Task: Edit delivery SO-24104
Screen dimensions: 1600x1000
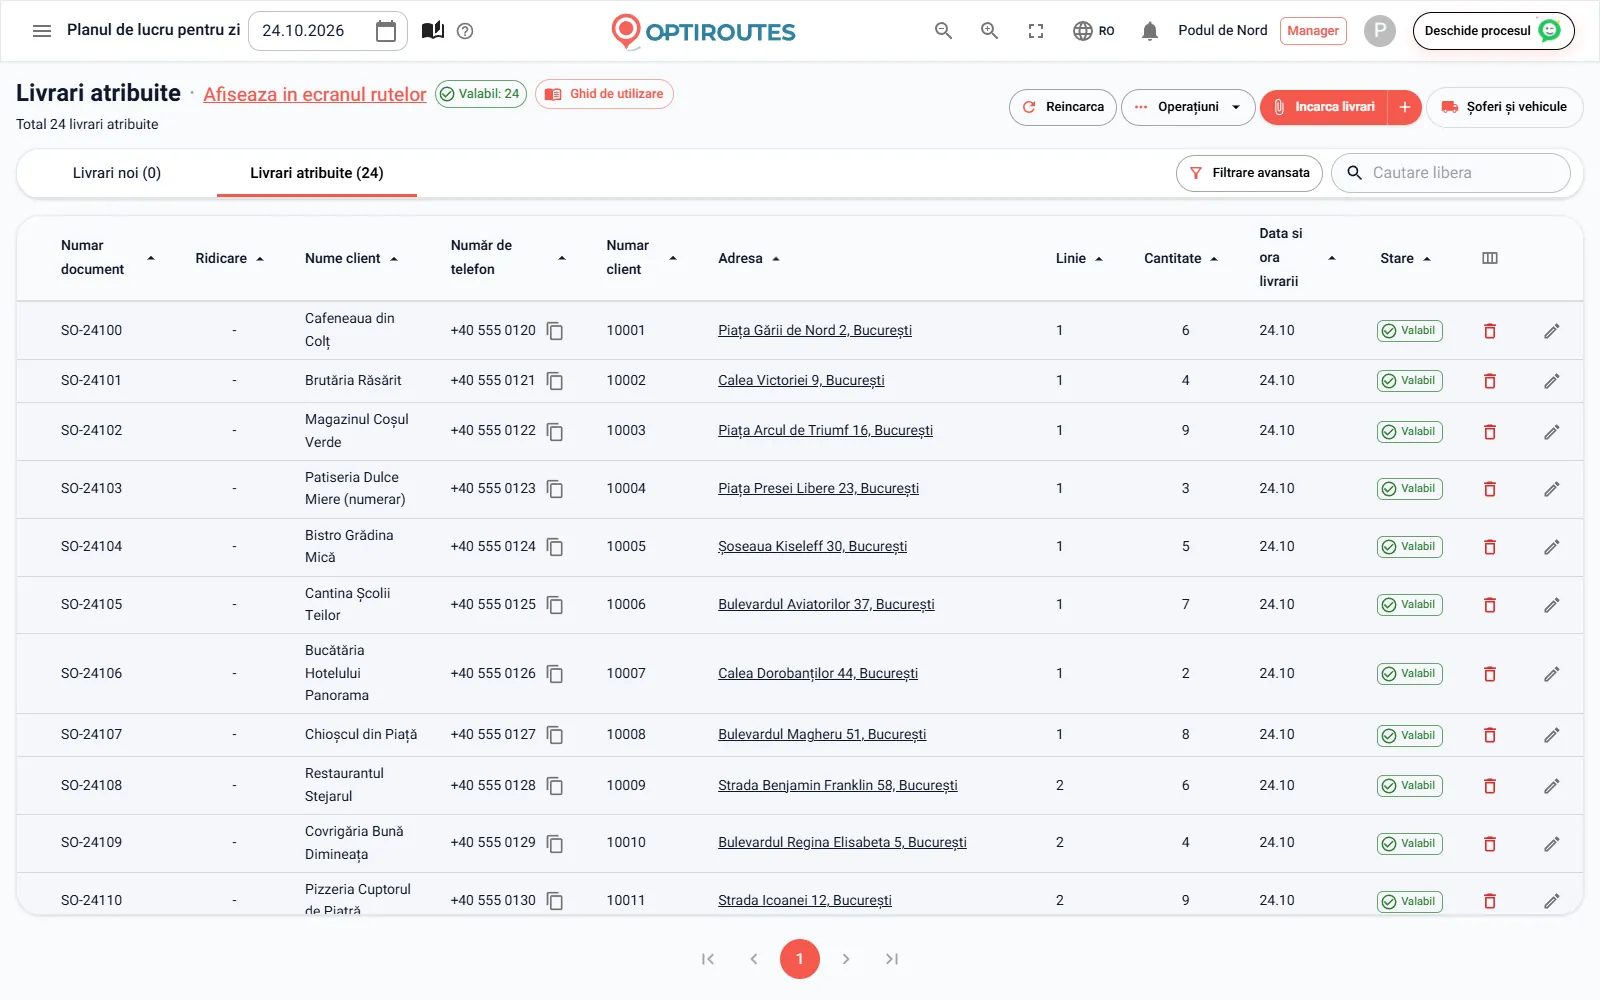Action: point(1552,547)
